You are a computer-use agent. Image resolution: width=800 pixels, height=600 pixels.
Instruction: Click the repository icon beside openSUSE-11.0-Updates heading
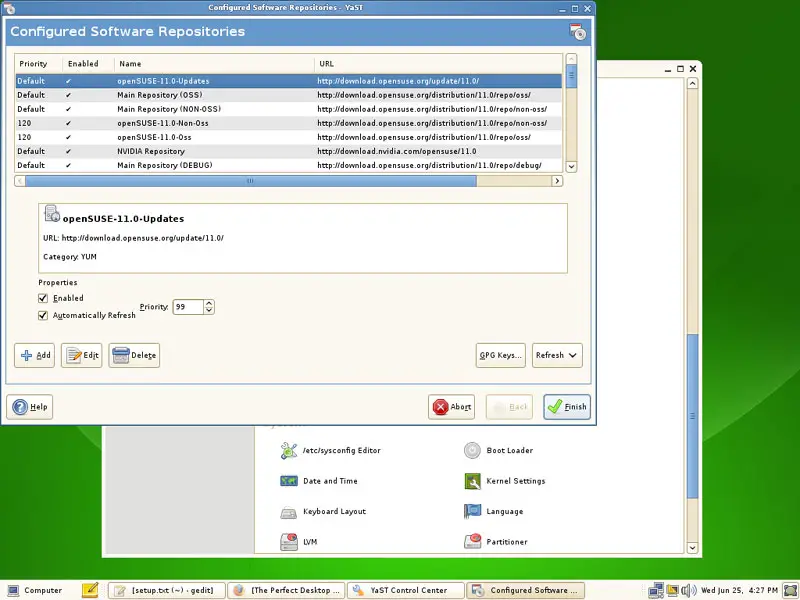pos(52,214)
